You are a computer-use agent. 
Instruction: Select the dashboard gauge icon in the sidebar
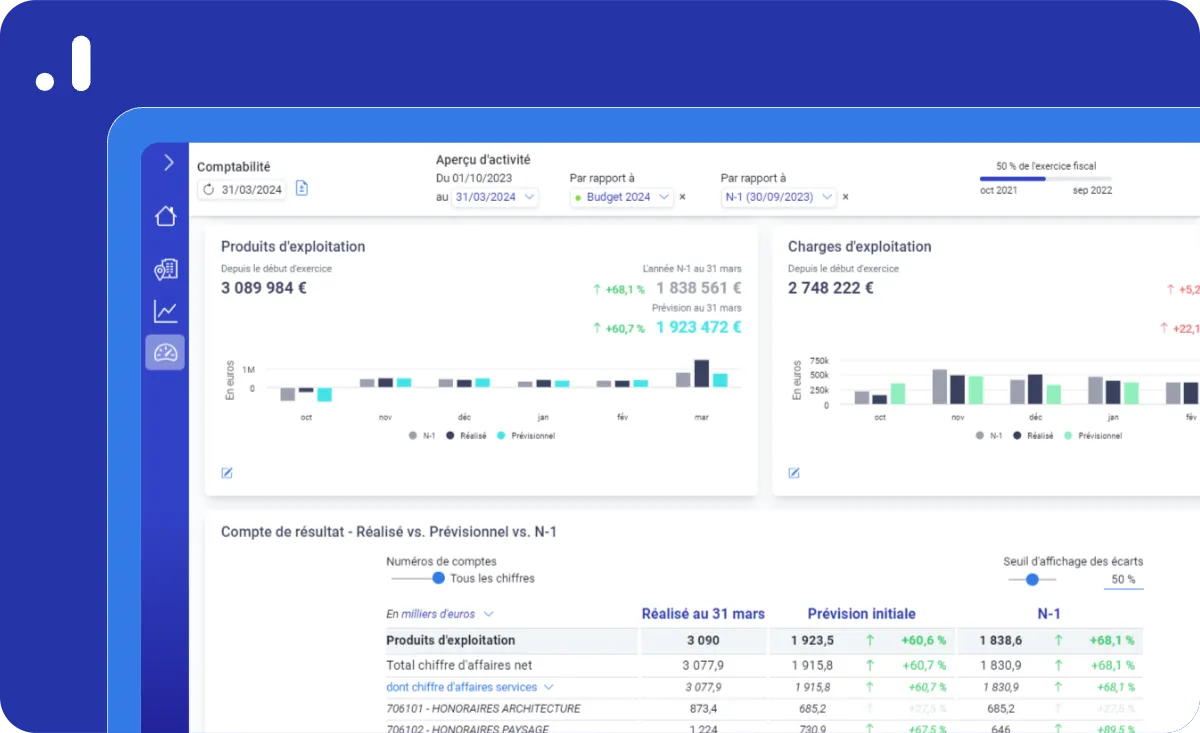[x=165, y=352]
